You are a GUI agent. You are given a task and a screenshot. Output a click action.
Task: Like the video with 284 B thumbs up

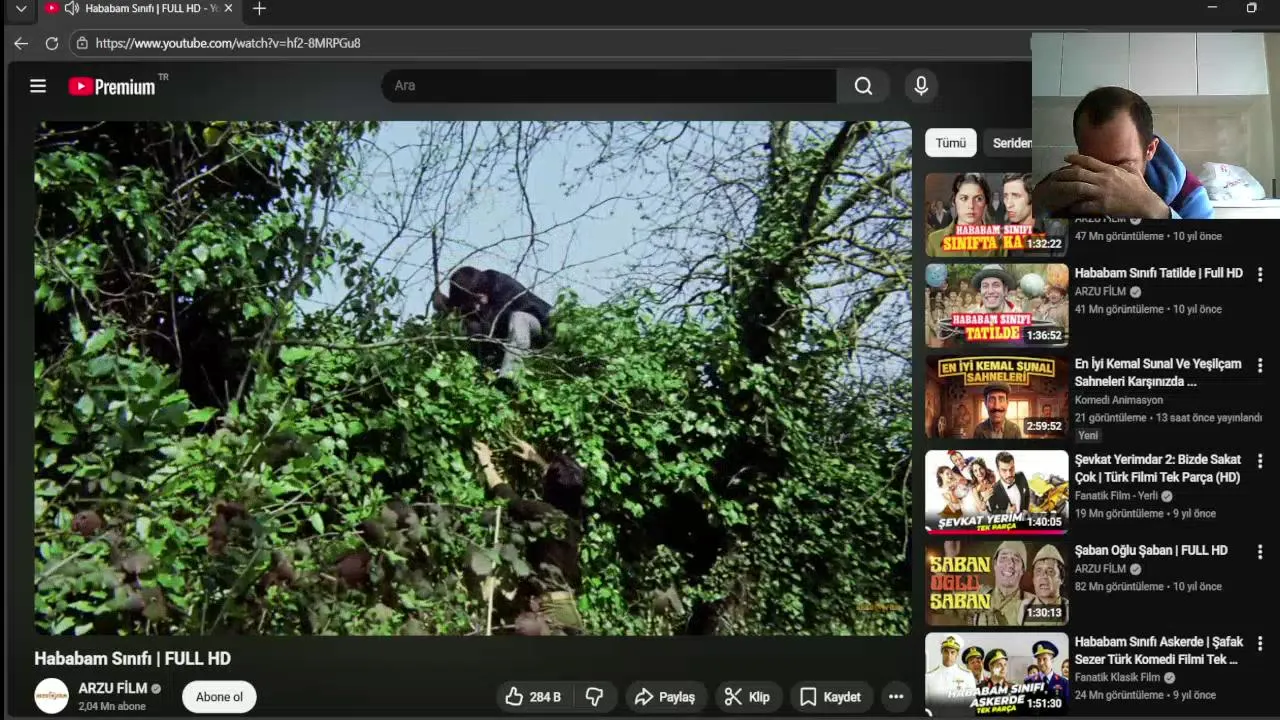pyautogui.click(x=533, y=697)
